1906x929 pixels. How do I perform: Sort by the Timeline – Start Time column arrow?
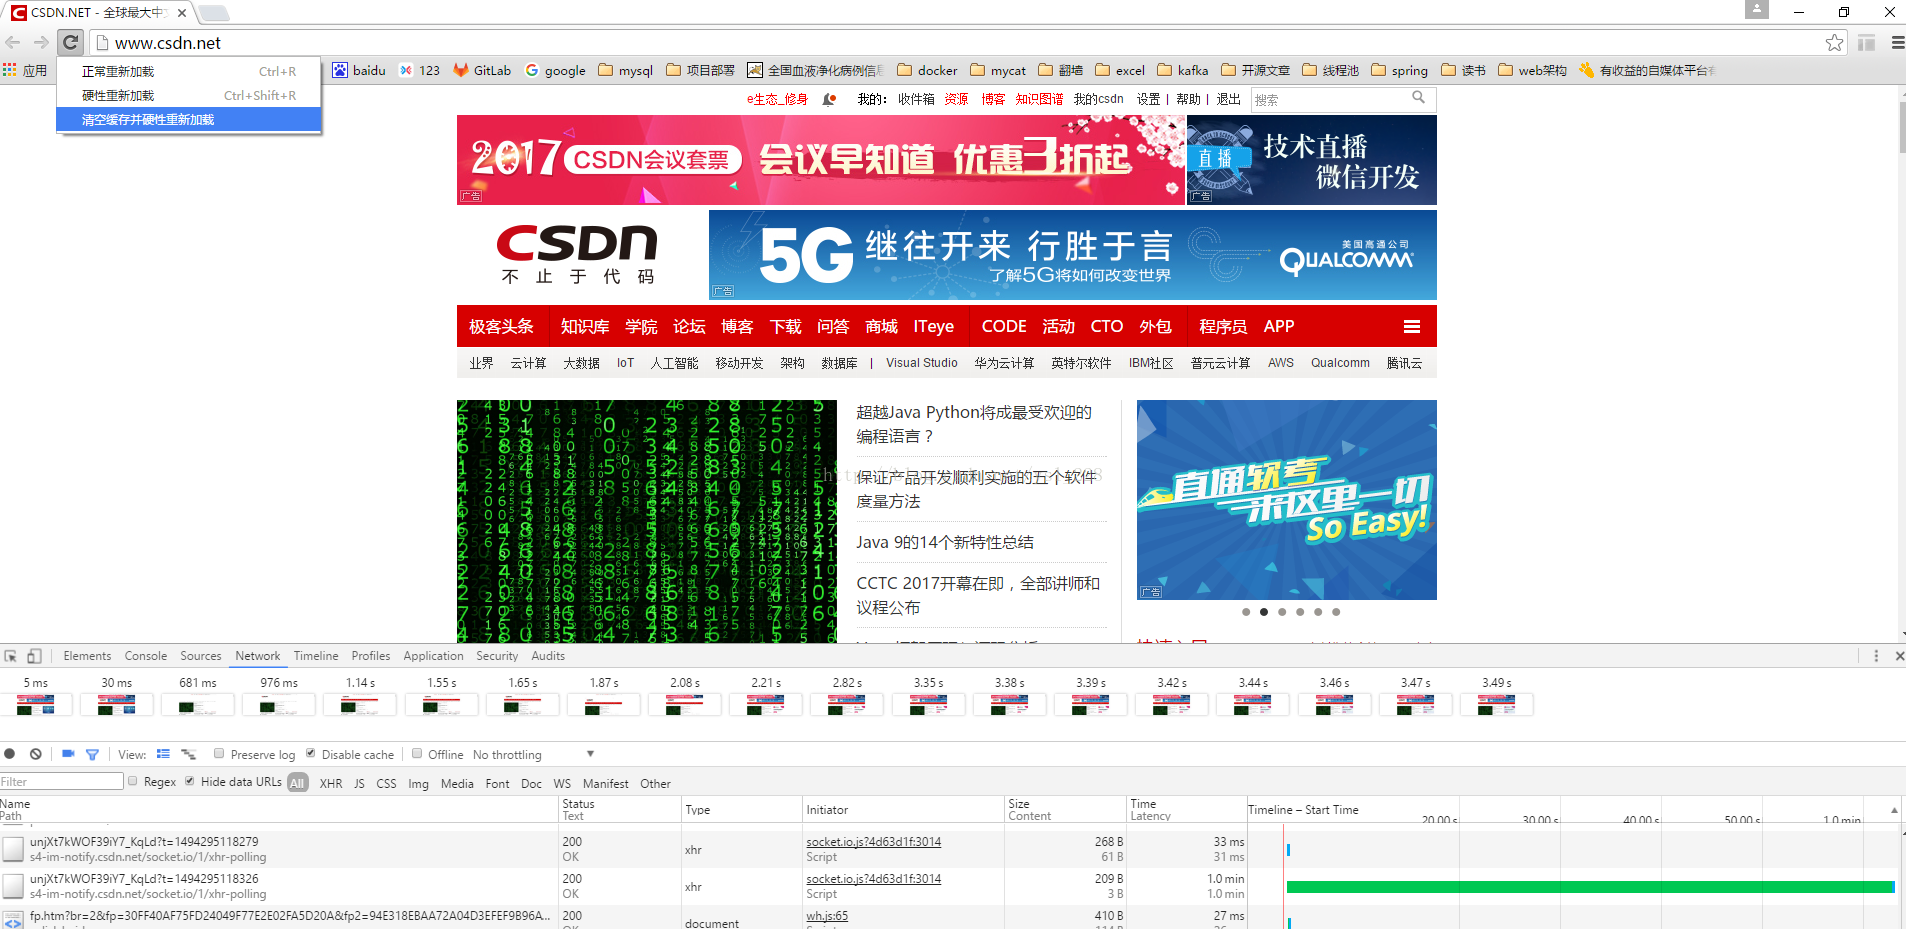[x=1894, y=810]
